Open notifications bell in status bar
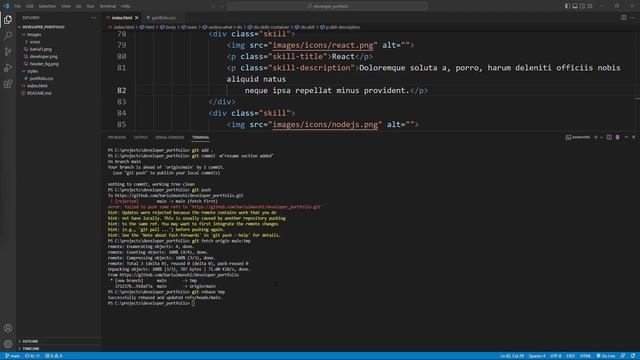Image resolution: width=640 pixels, height=360 pixels. [x=632, y=356]
